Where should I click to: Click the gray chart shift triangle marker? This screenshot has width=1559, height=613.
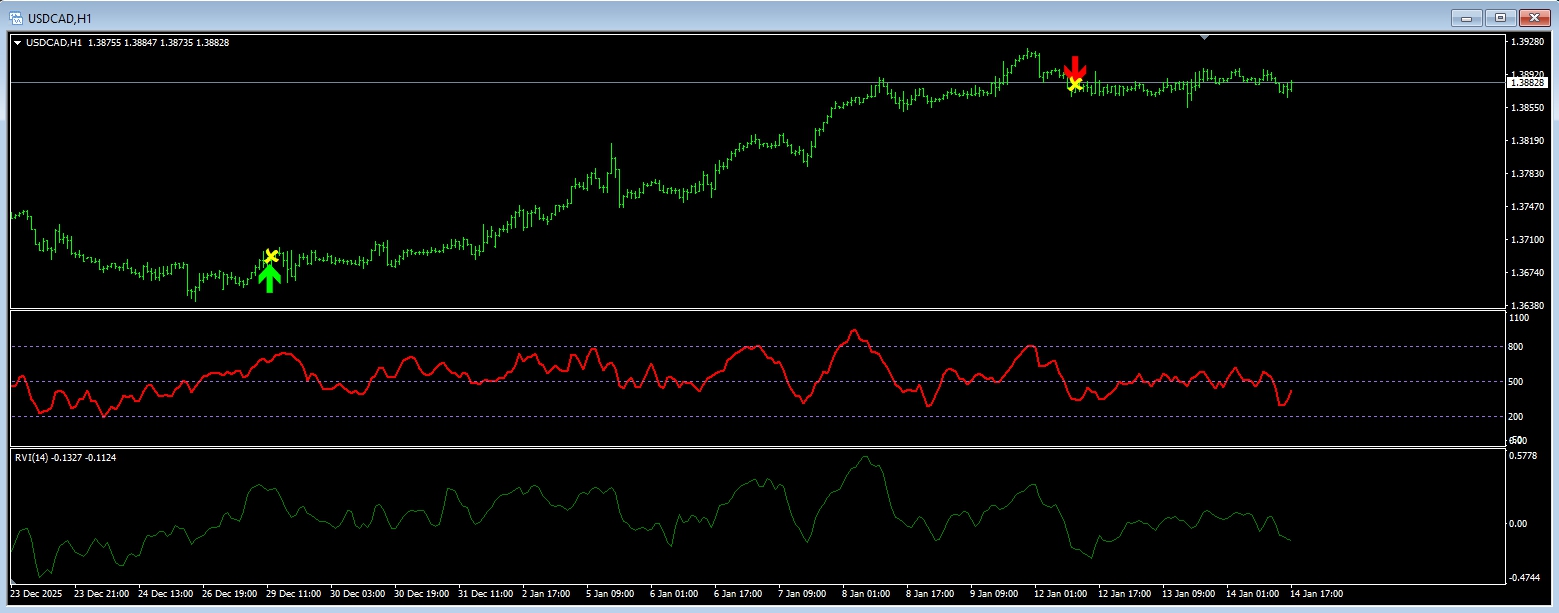coord(1204,37)
